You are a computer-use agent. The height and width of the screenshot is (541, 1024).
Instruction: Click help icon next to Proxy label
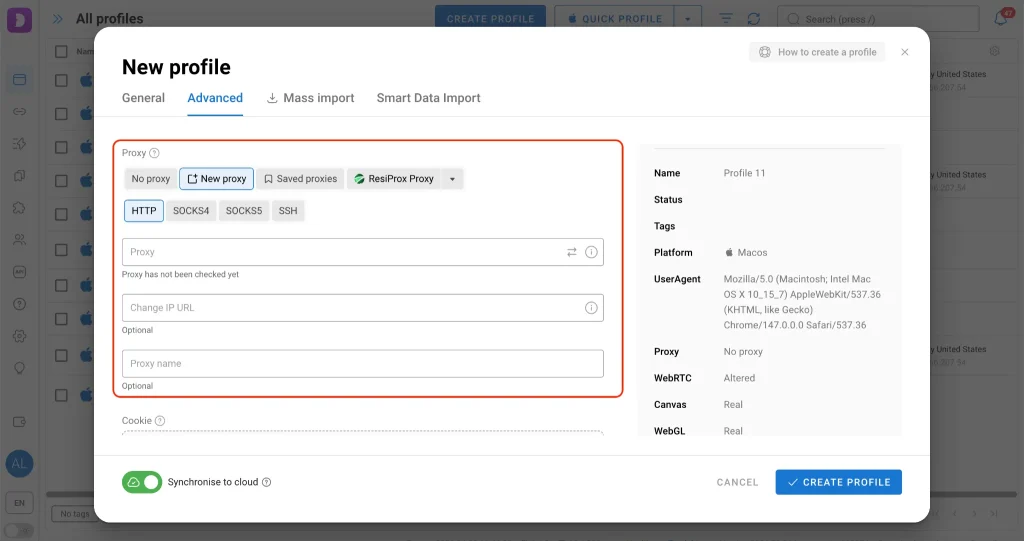155,153
